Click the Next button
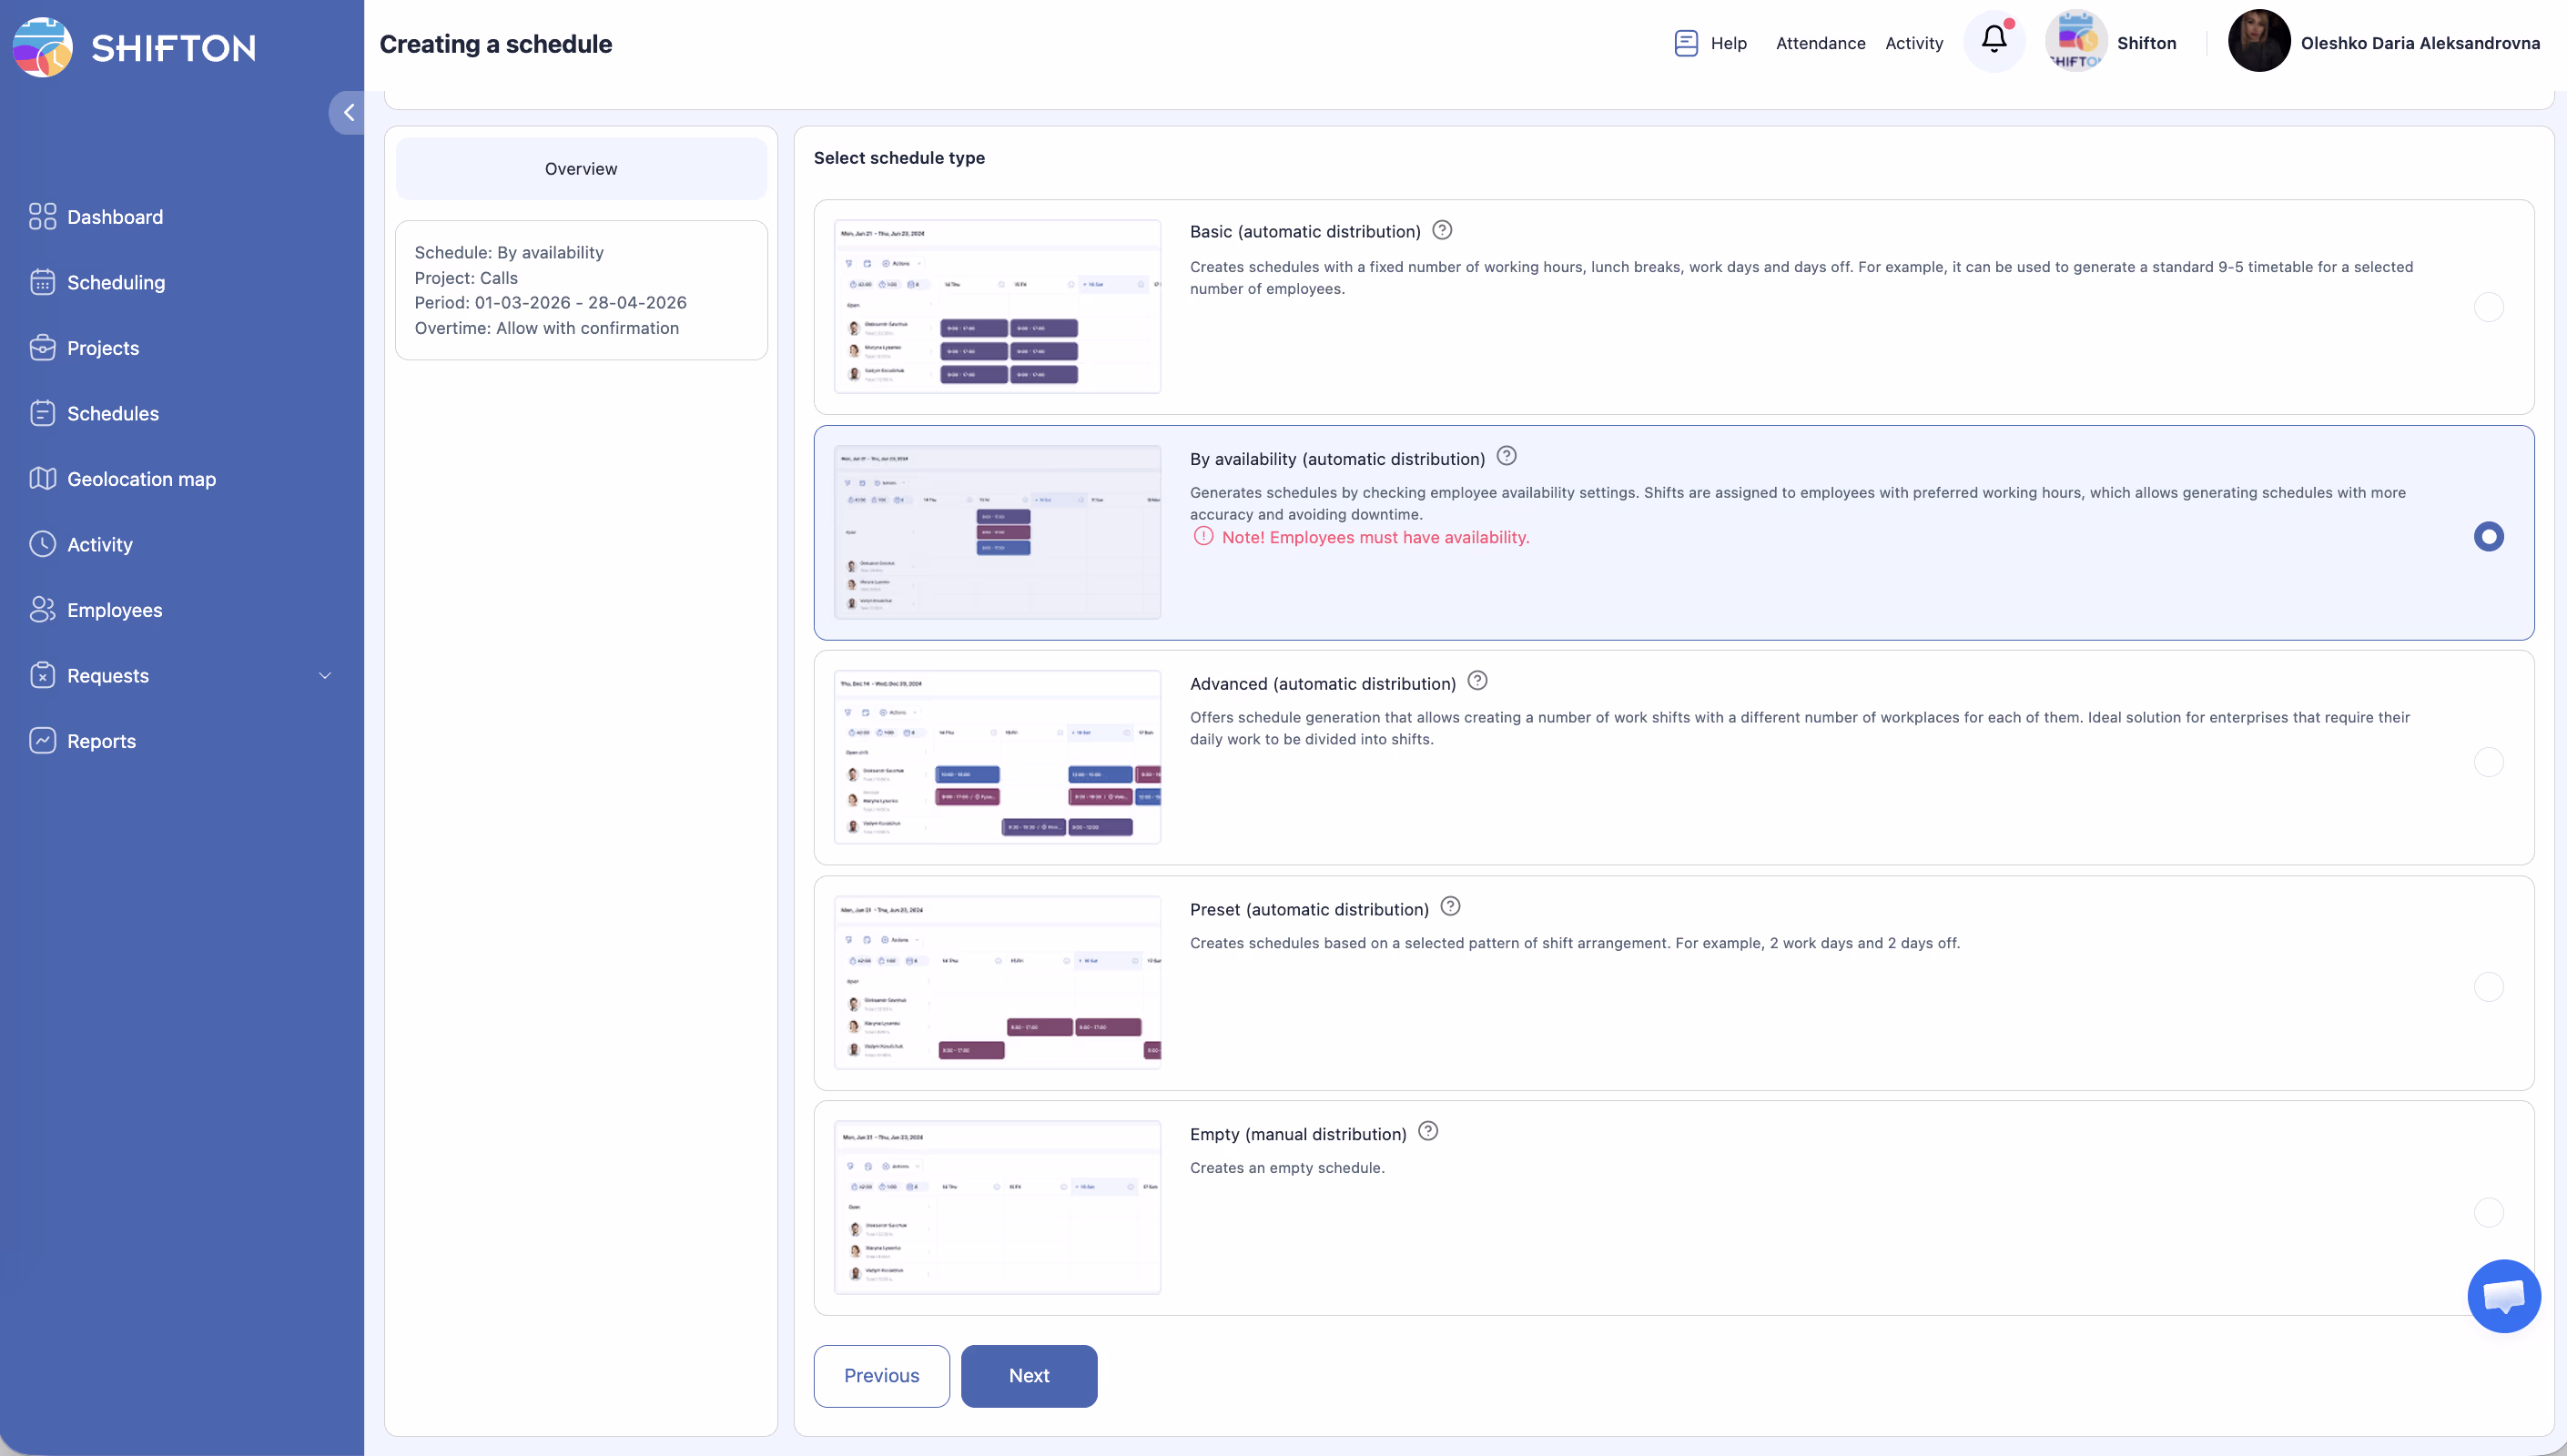2567x1456 pixels. tap(1028, 1375)
